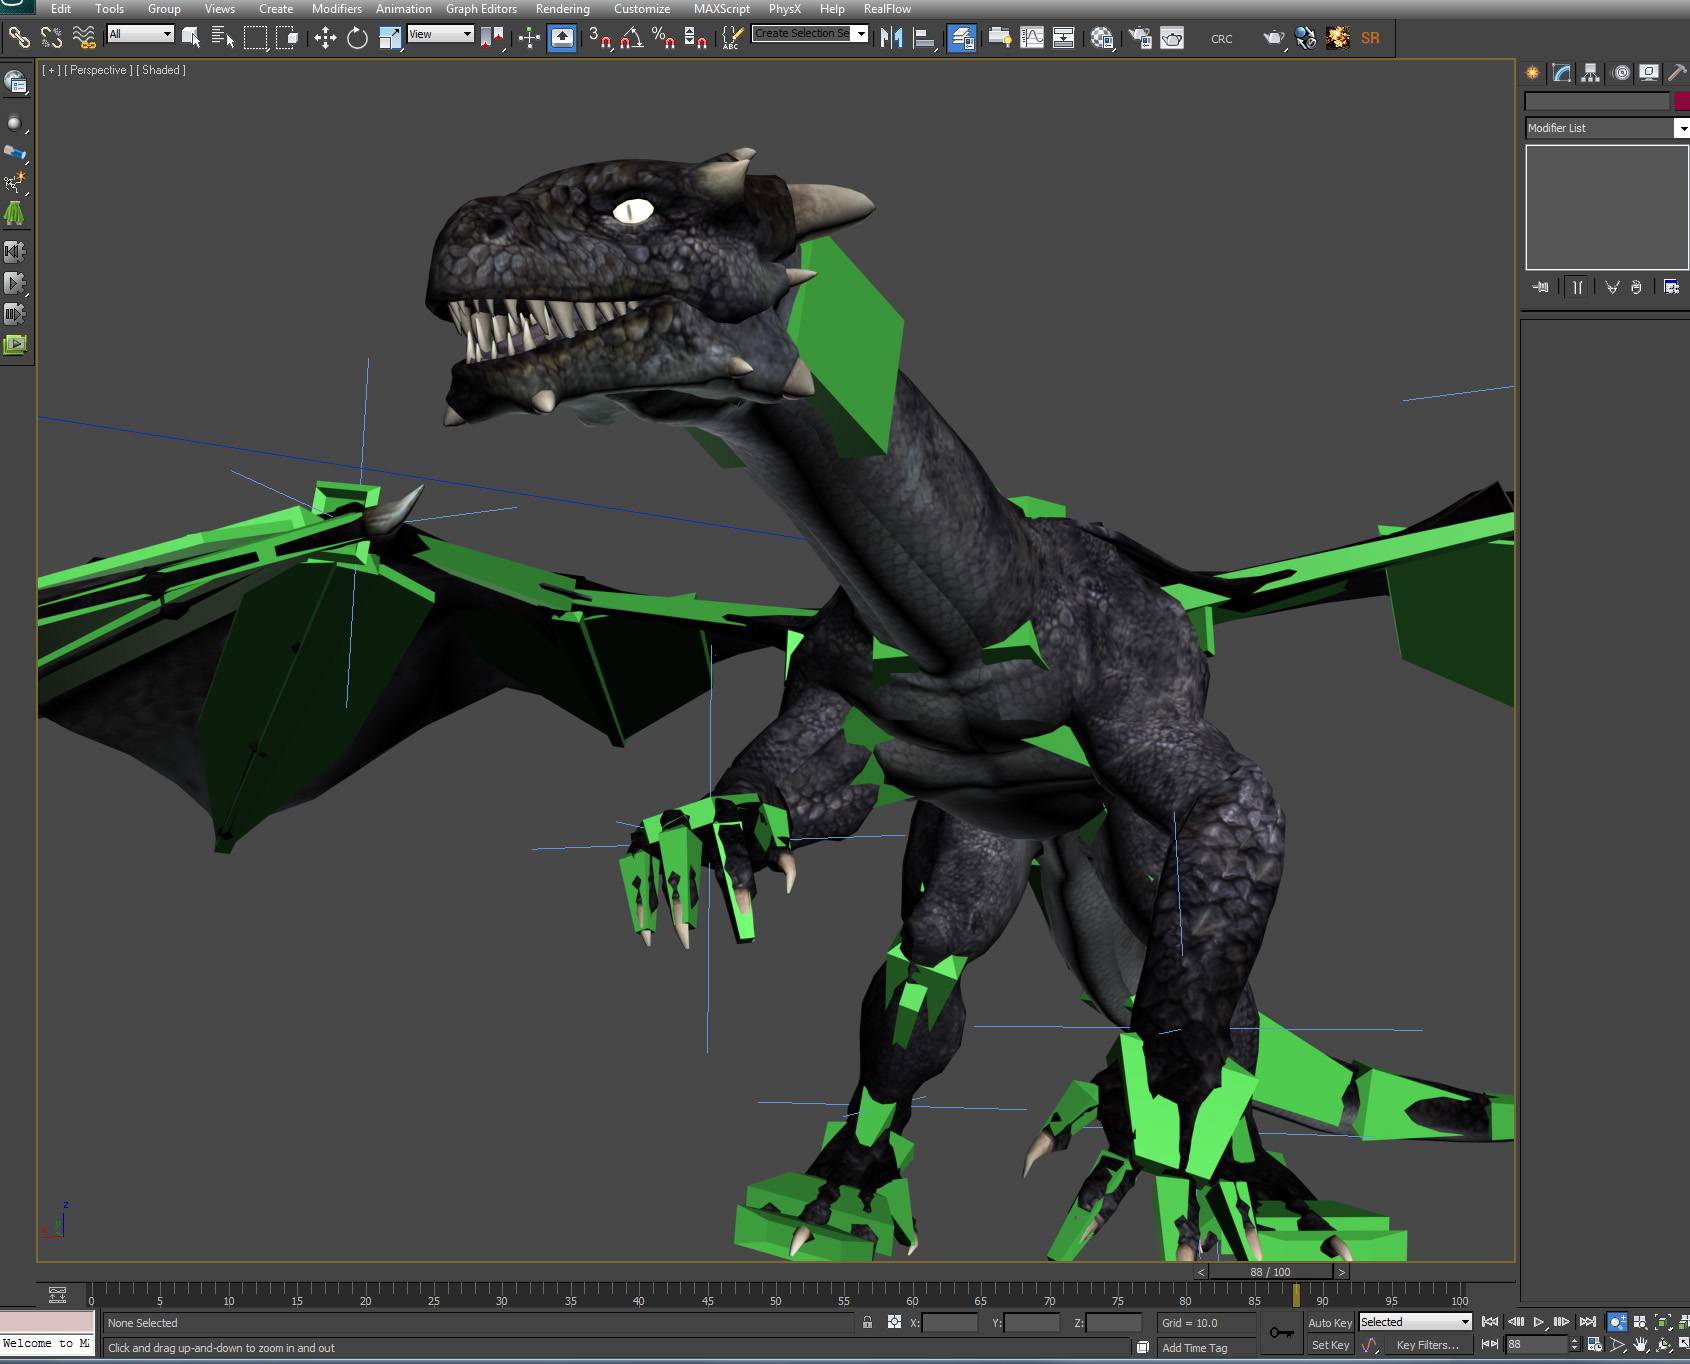Click the Key Filters button
The height and width of the screenshot is (1364, 1690).
pos(1427,1345)
